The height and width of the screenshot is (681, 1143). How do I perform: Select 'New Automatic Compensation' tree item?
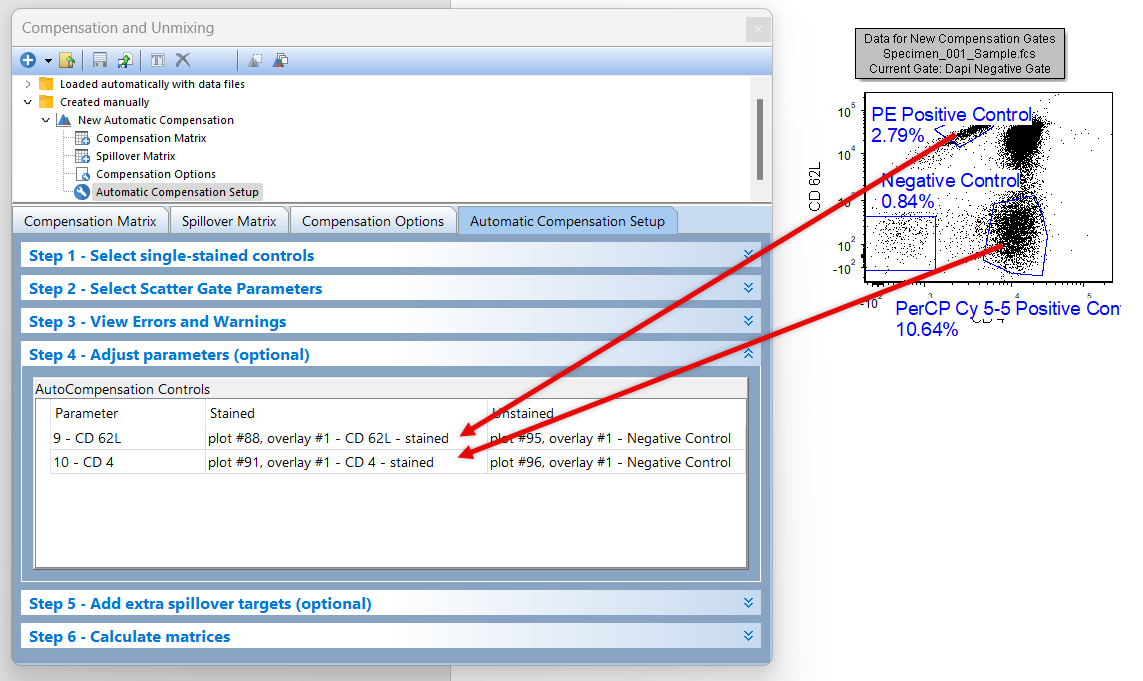[x=156, y=120]
